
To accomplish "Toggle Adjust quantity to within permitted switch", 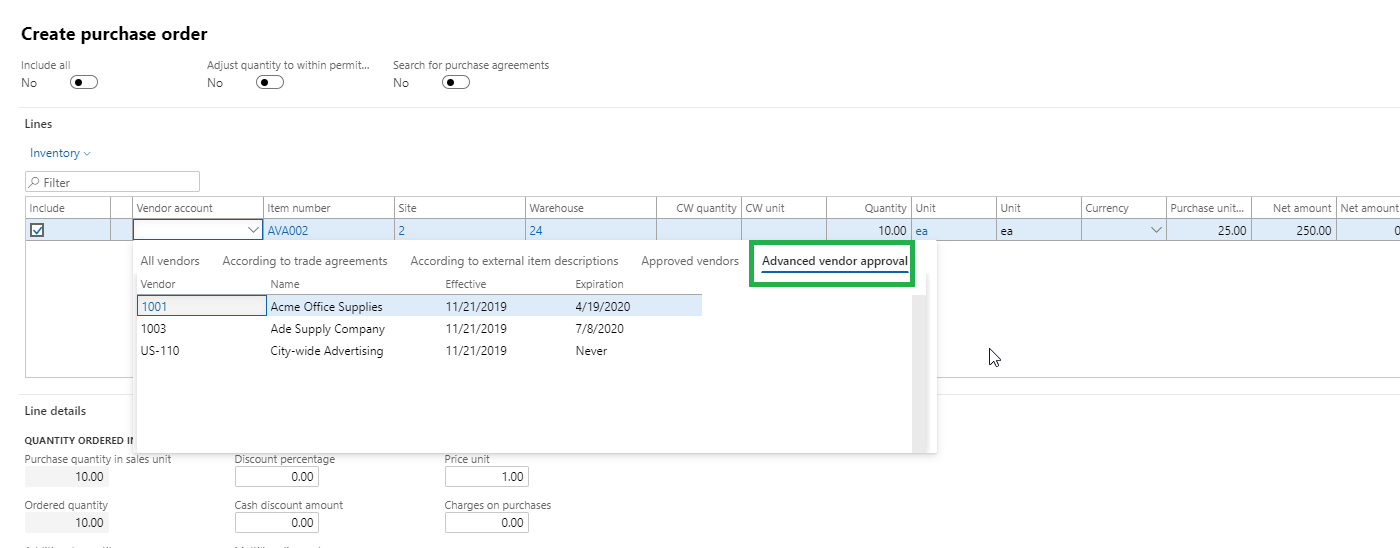I will point(270,83).
